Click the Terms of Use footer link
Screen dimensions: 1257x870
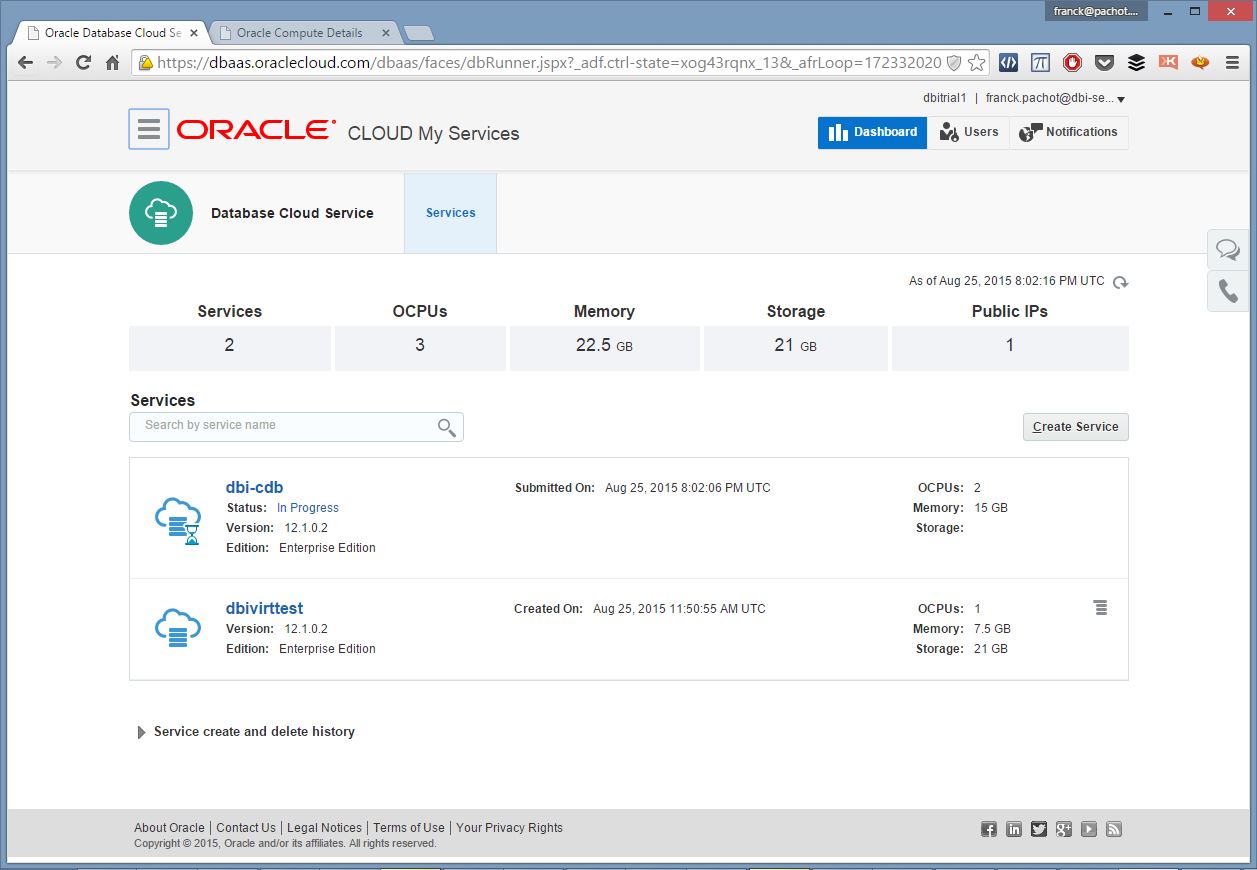pyautogui.click(x=409, y=828)
